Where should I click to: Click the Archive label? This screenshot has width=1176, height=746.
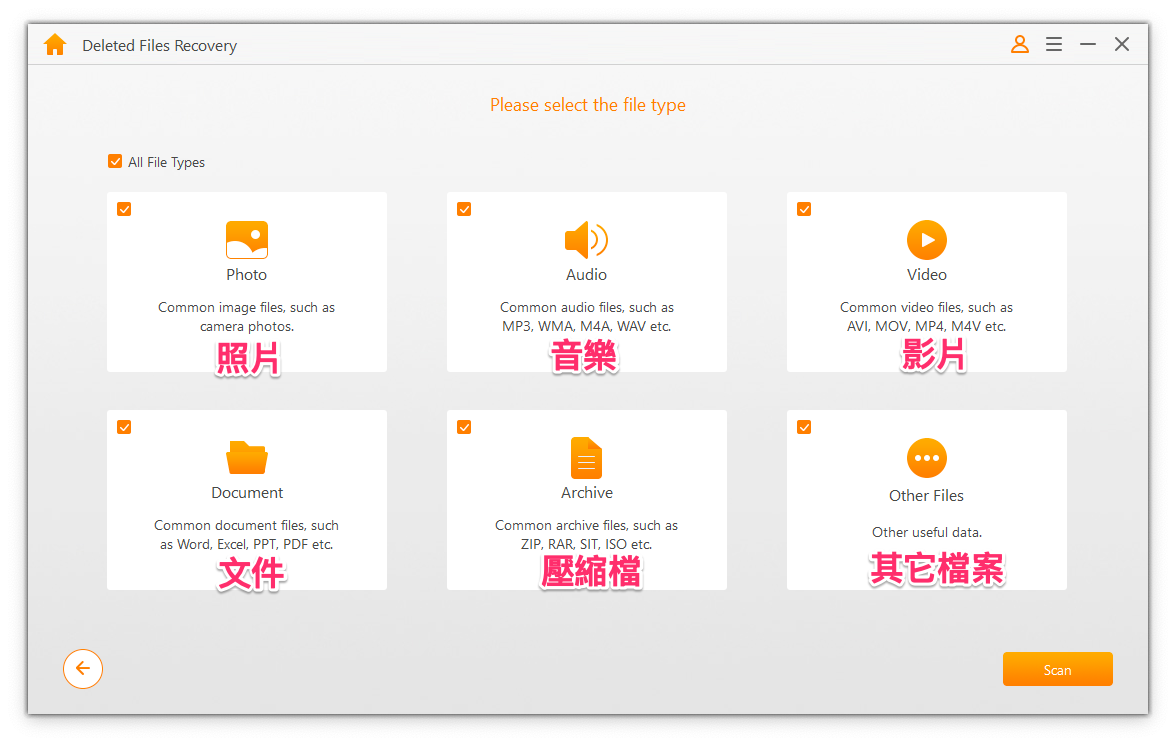(x=586, y=493)
